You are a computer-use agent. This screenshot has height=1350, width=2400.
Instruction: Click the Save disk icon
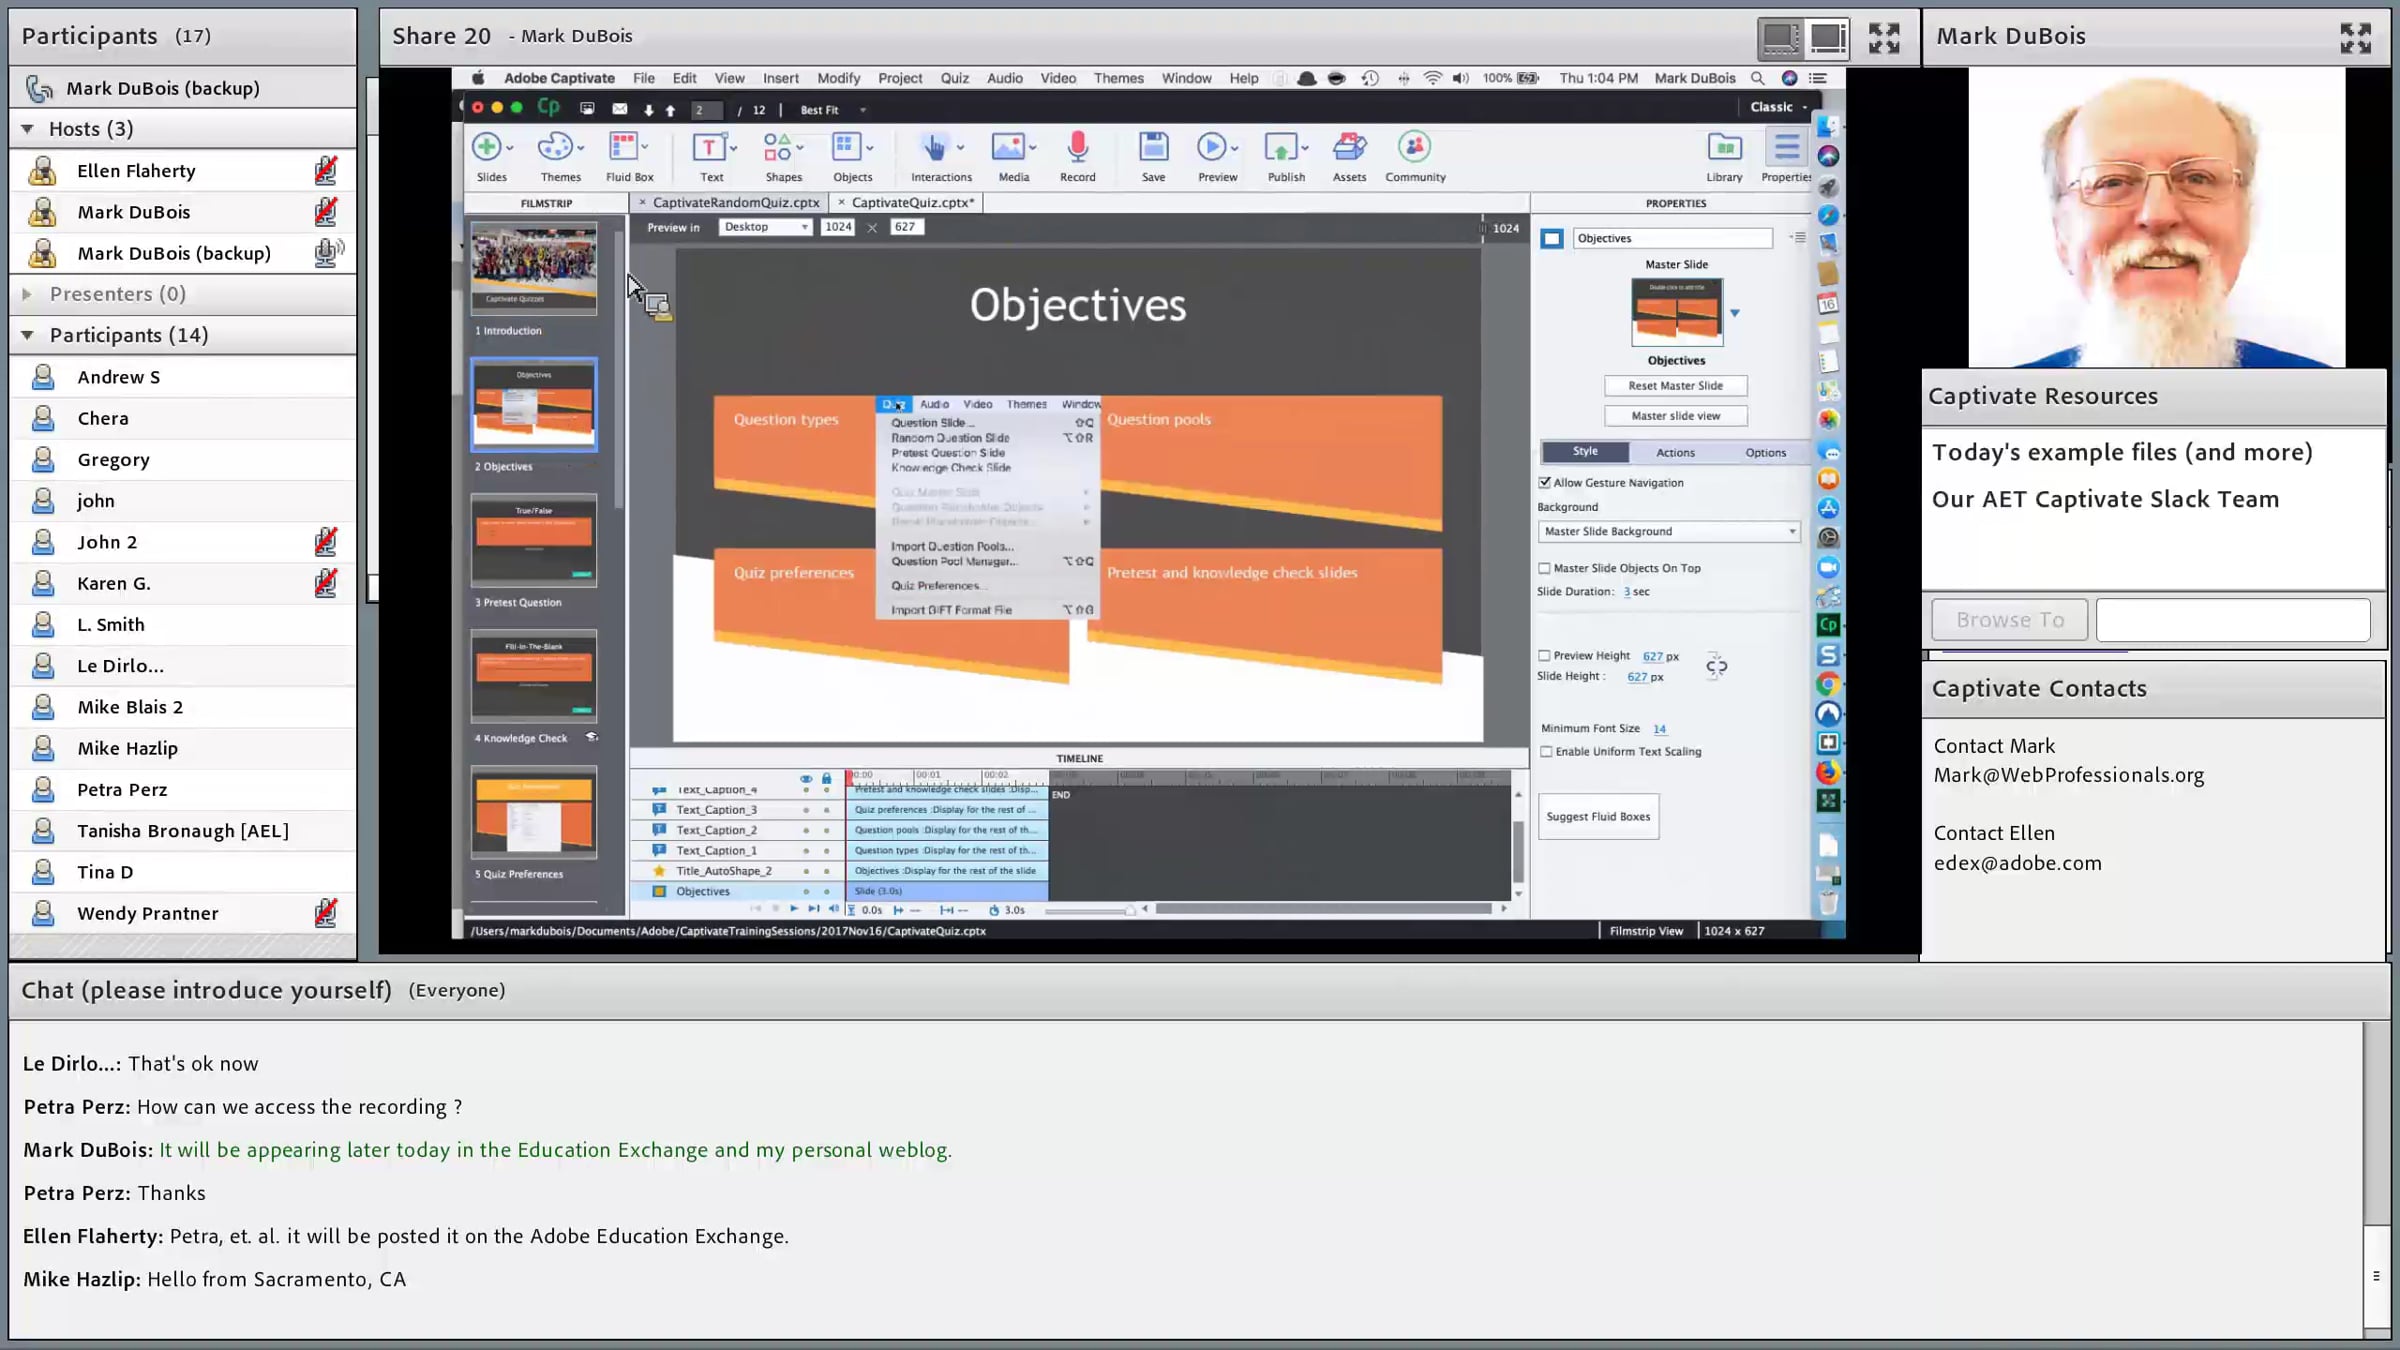coord(1153,148)
